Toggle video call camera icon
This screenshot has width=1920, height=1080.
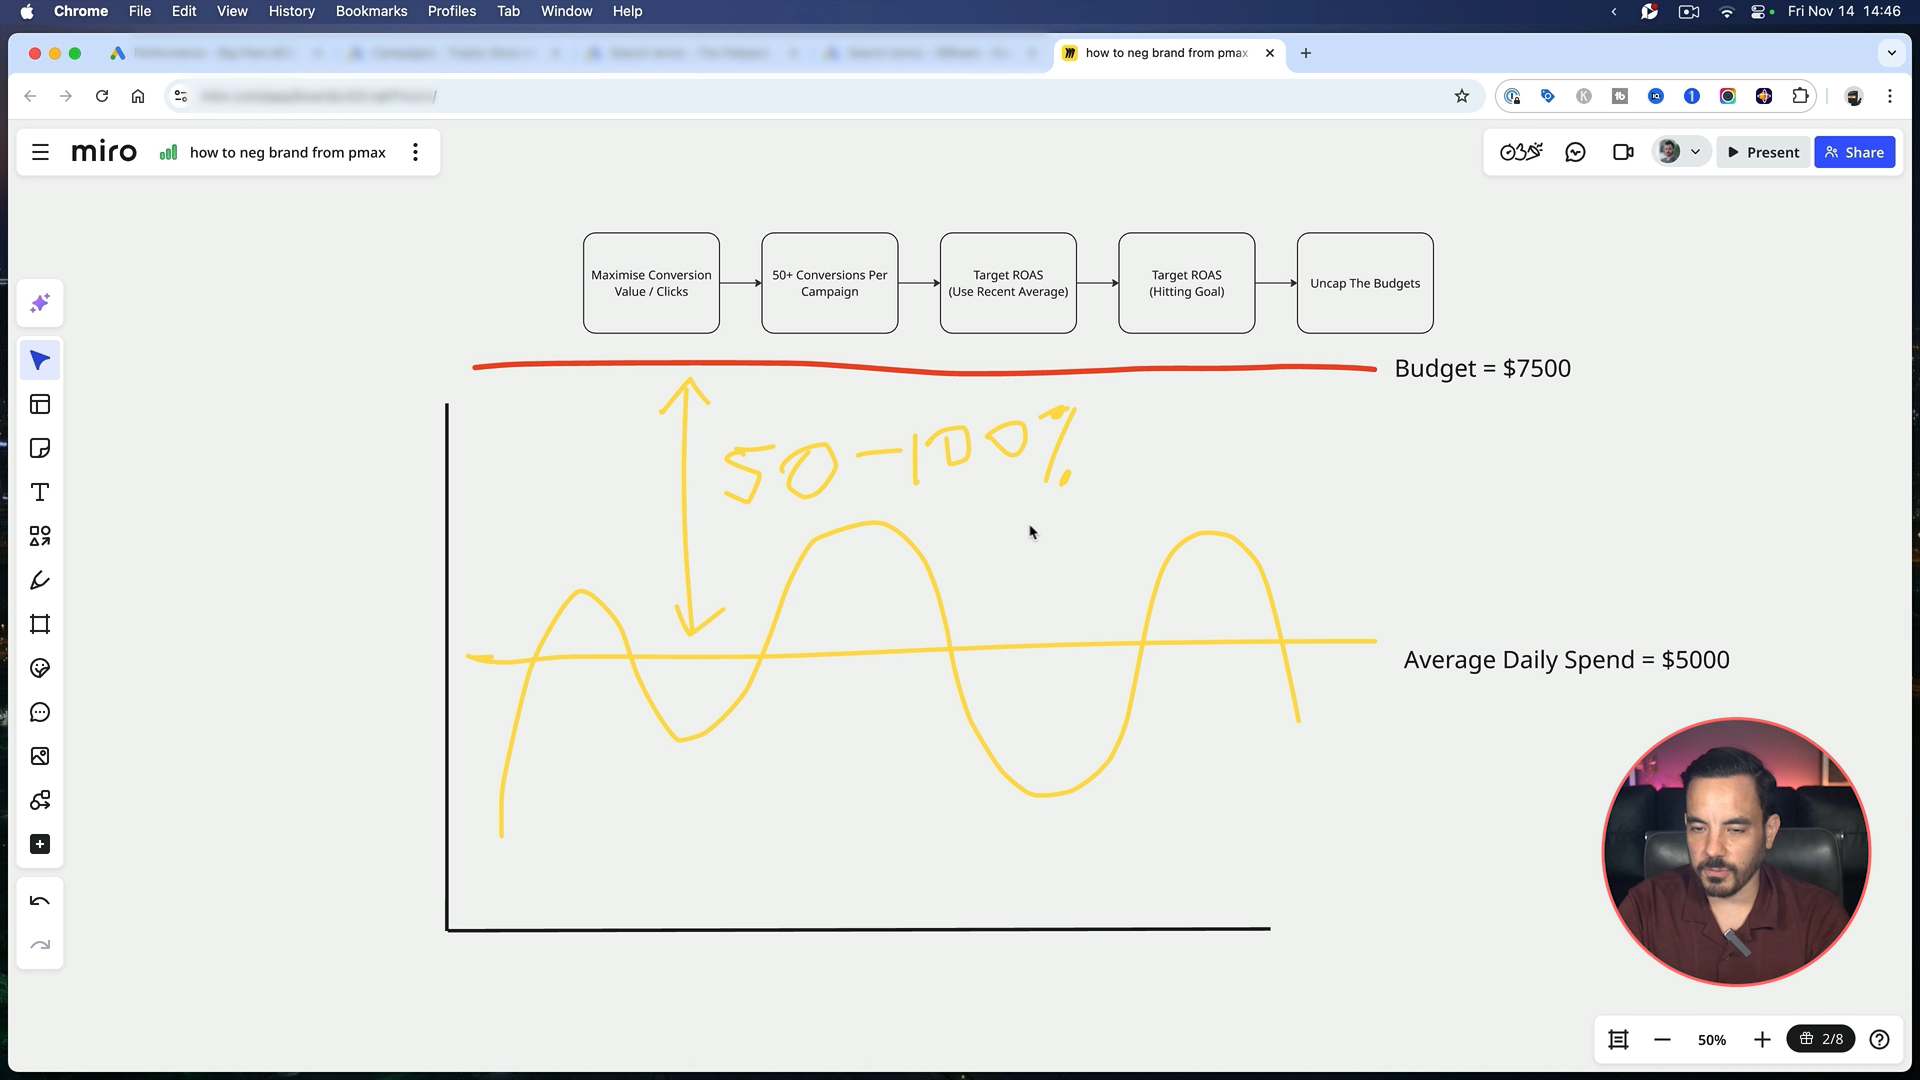point(1623,152)
